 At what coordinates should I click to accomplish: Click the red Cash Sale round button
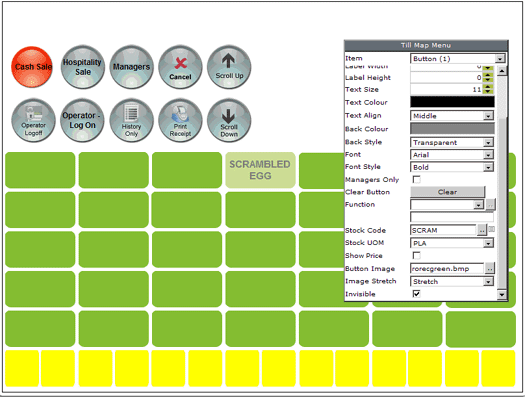32,67
